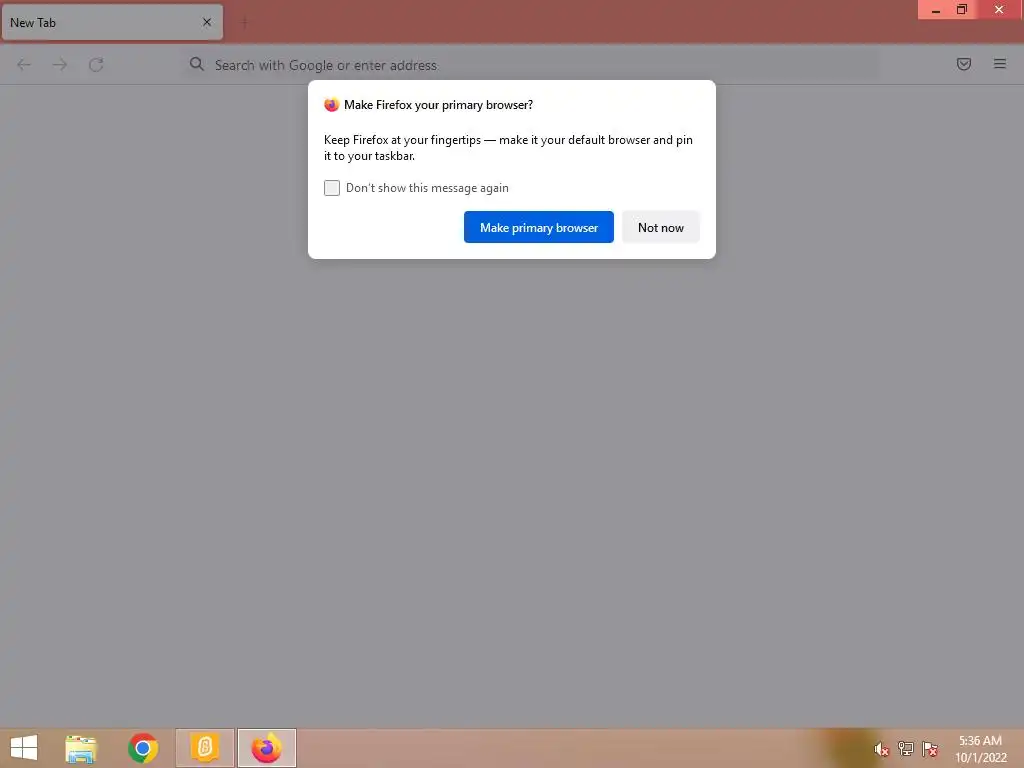Check Don't show this message again

click(x=332, y=188)
